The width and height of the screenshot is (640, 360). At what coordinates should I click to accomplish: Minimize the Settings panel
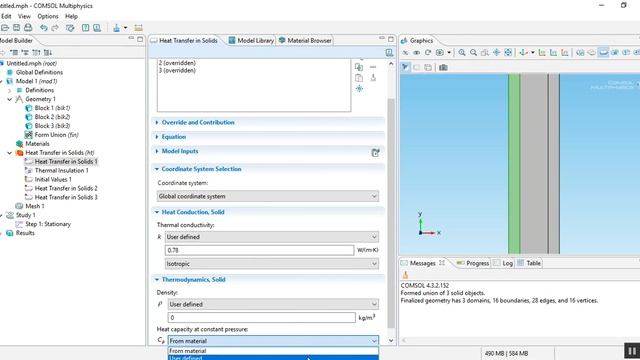tap(382, 38)
